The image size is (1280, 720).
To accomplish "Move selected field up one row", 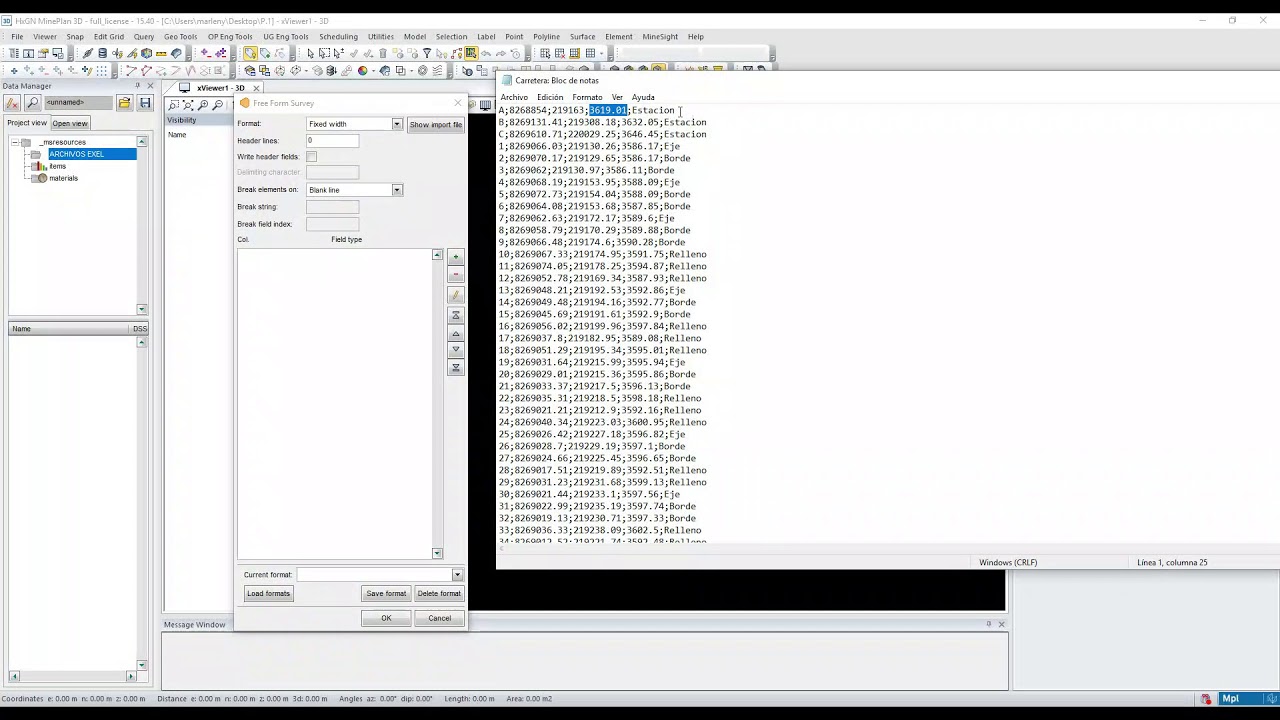I will [x=455, y=333].
